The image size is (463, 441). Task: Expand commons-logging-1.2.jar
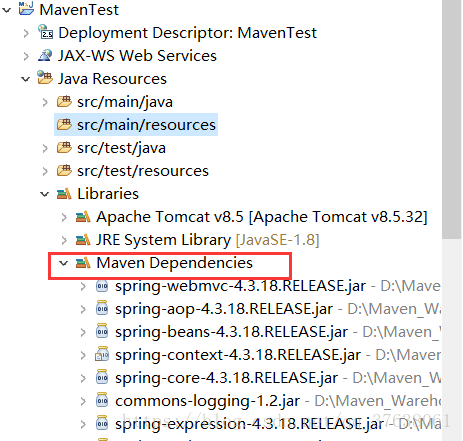pyautogui.click(x=83, y=401)
